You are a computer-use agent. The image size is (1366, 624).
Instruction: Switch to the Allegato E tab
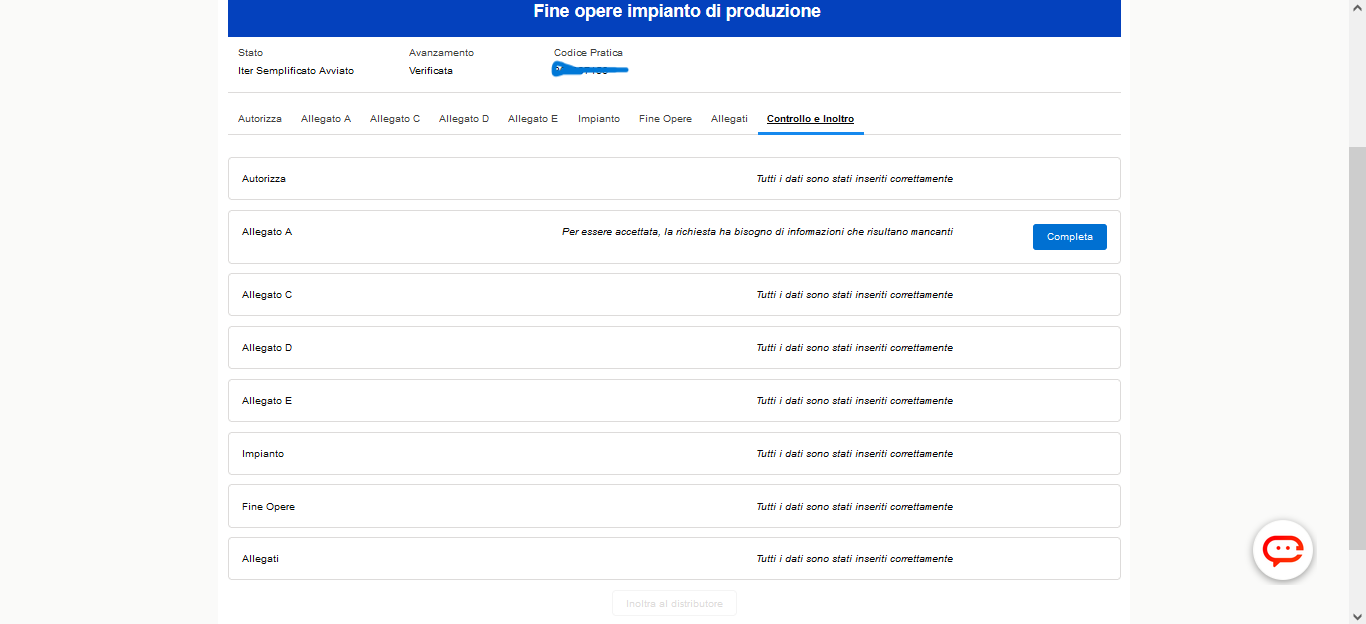tap(533, 119)
